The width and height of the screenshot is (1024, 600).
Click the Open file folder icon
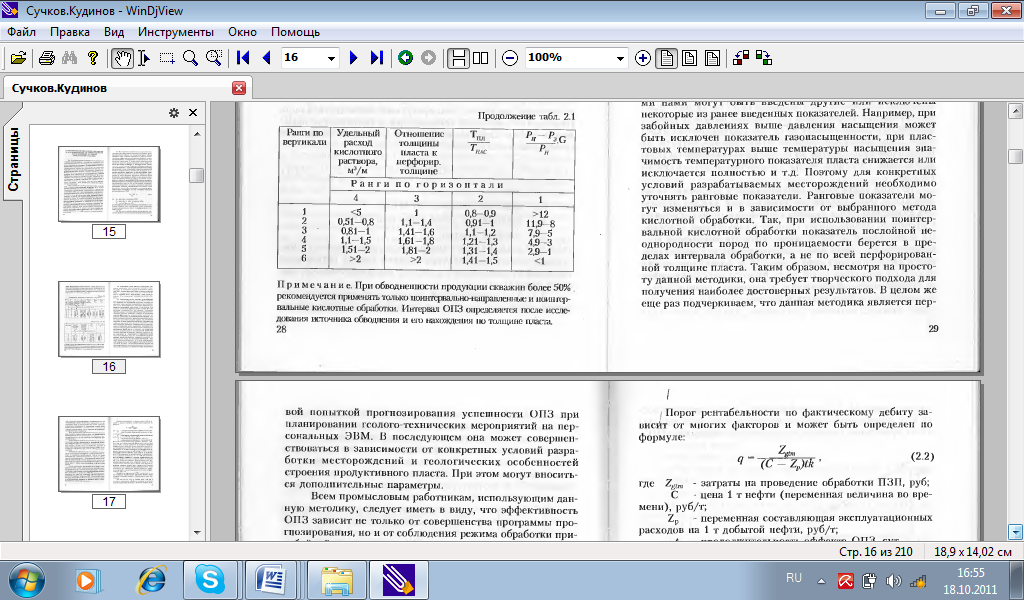tap(18, 58)
